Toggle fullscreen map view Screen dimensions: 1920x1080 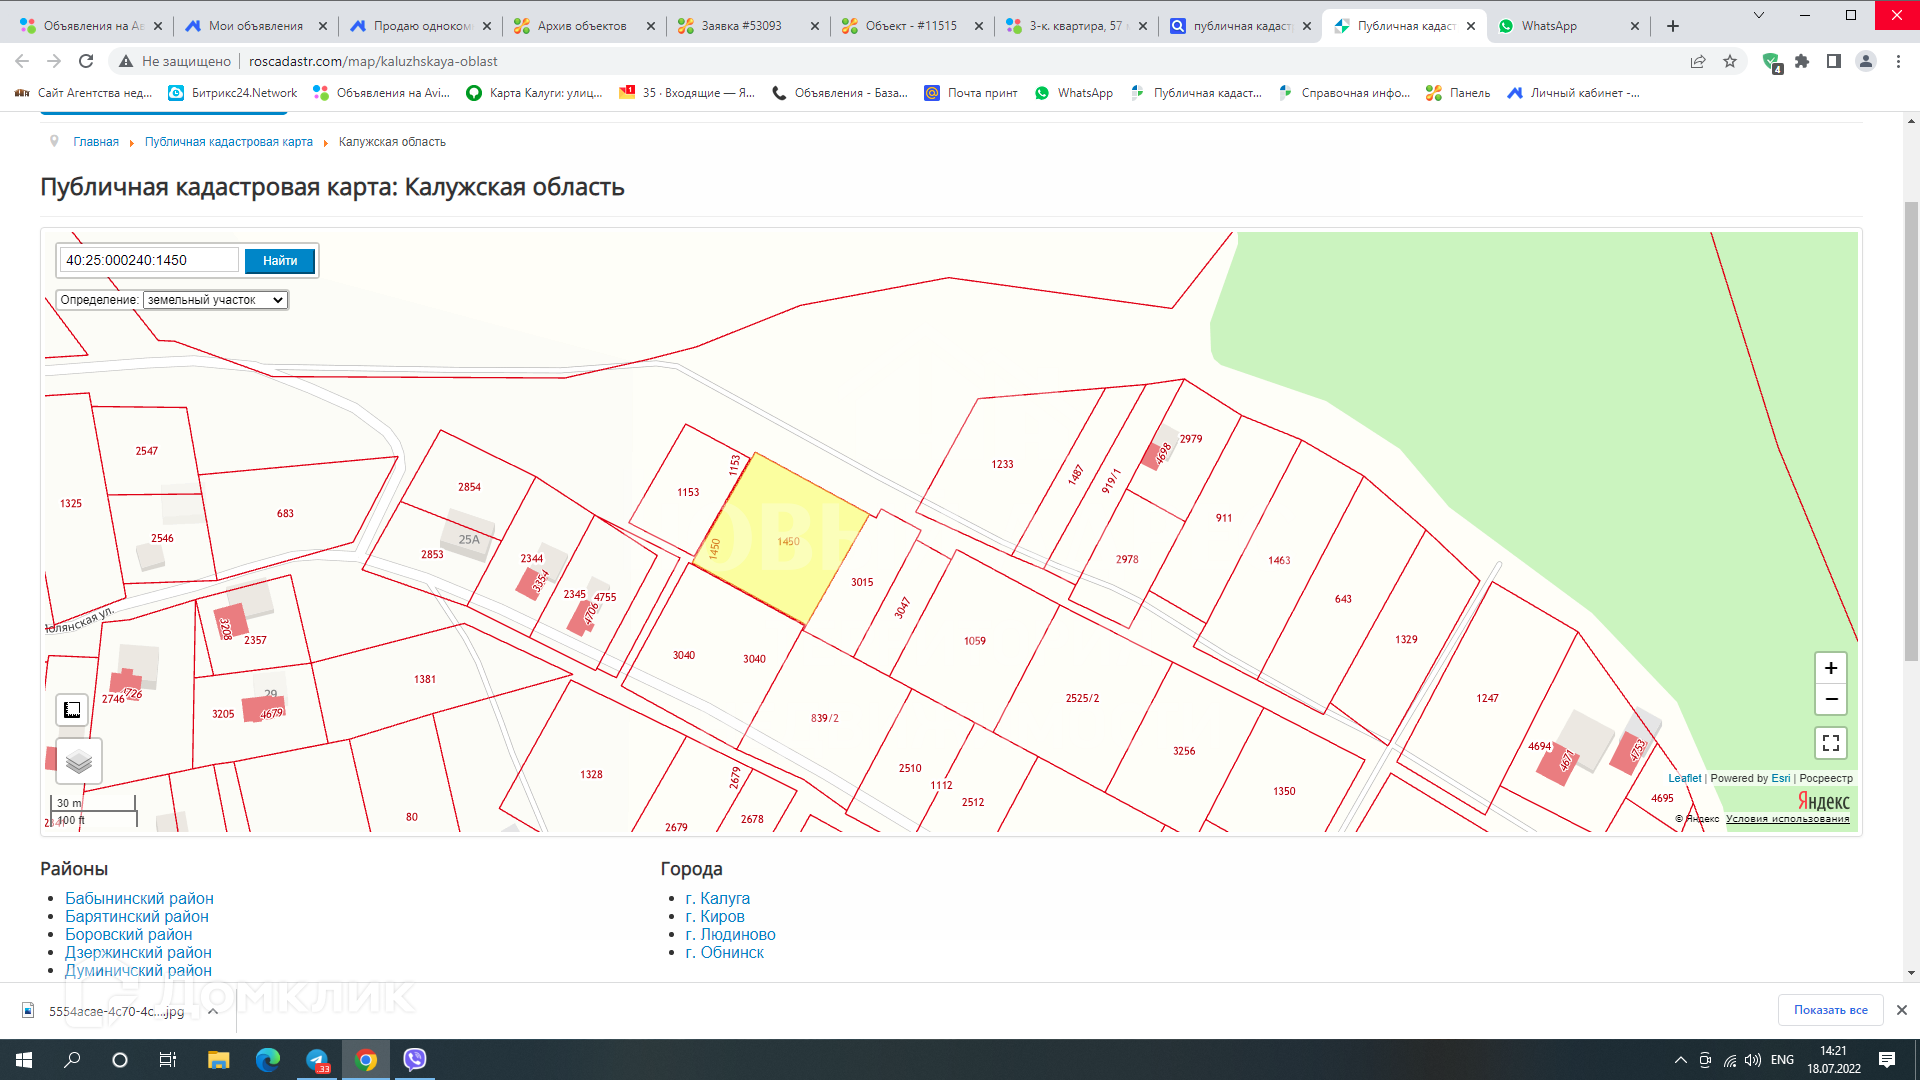[x=1830, y=743]
